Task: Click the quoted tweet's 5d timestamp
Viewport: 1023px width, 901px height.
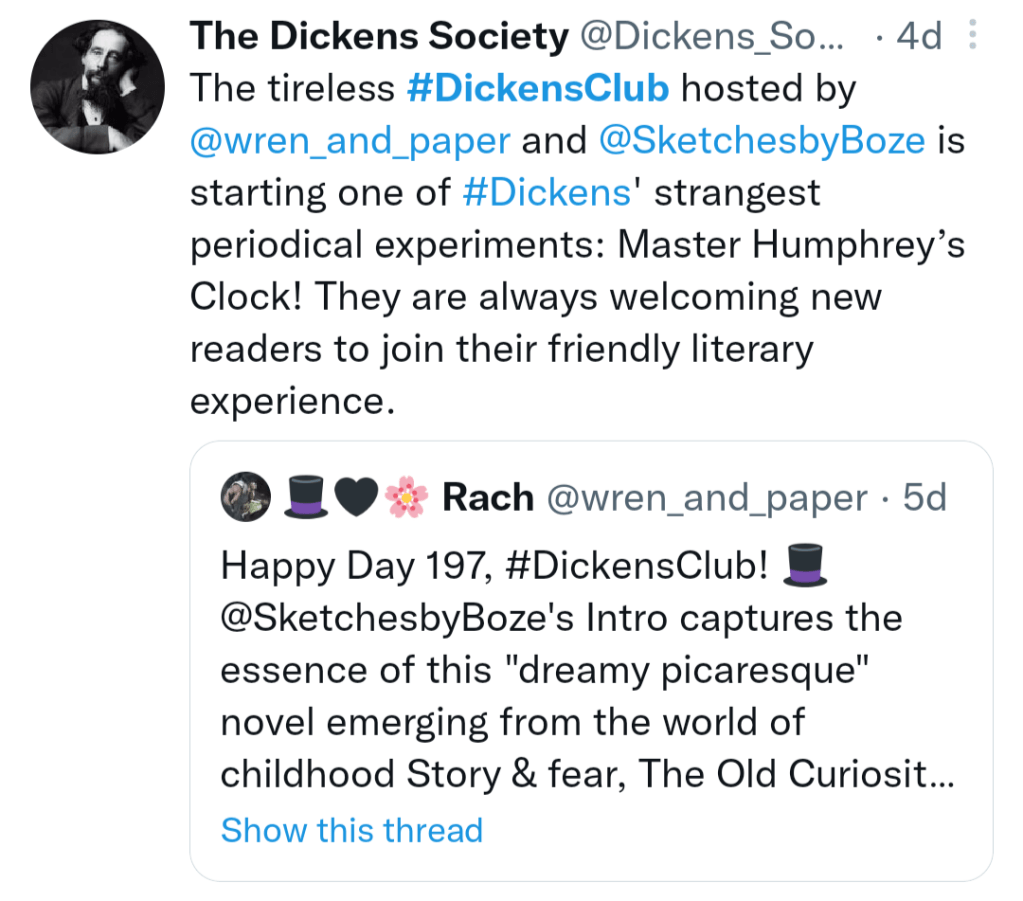Action: pos(924,497)
